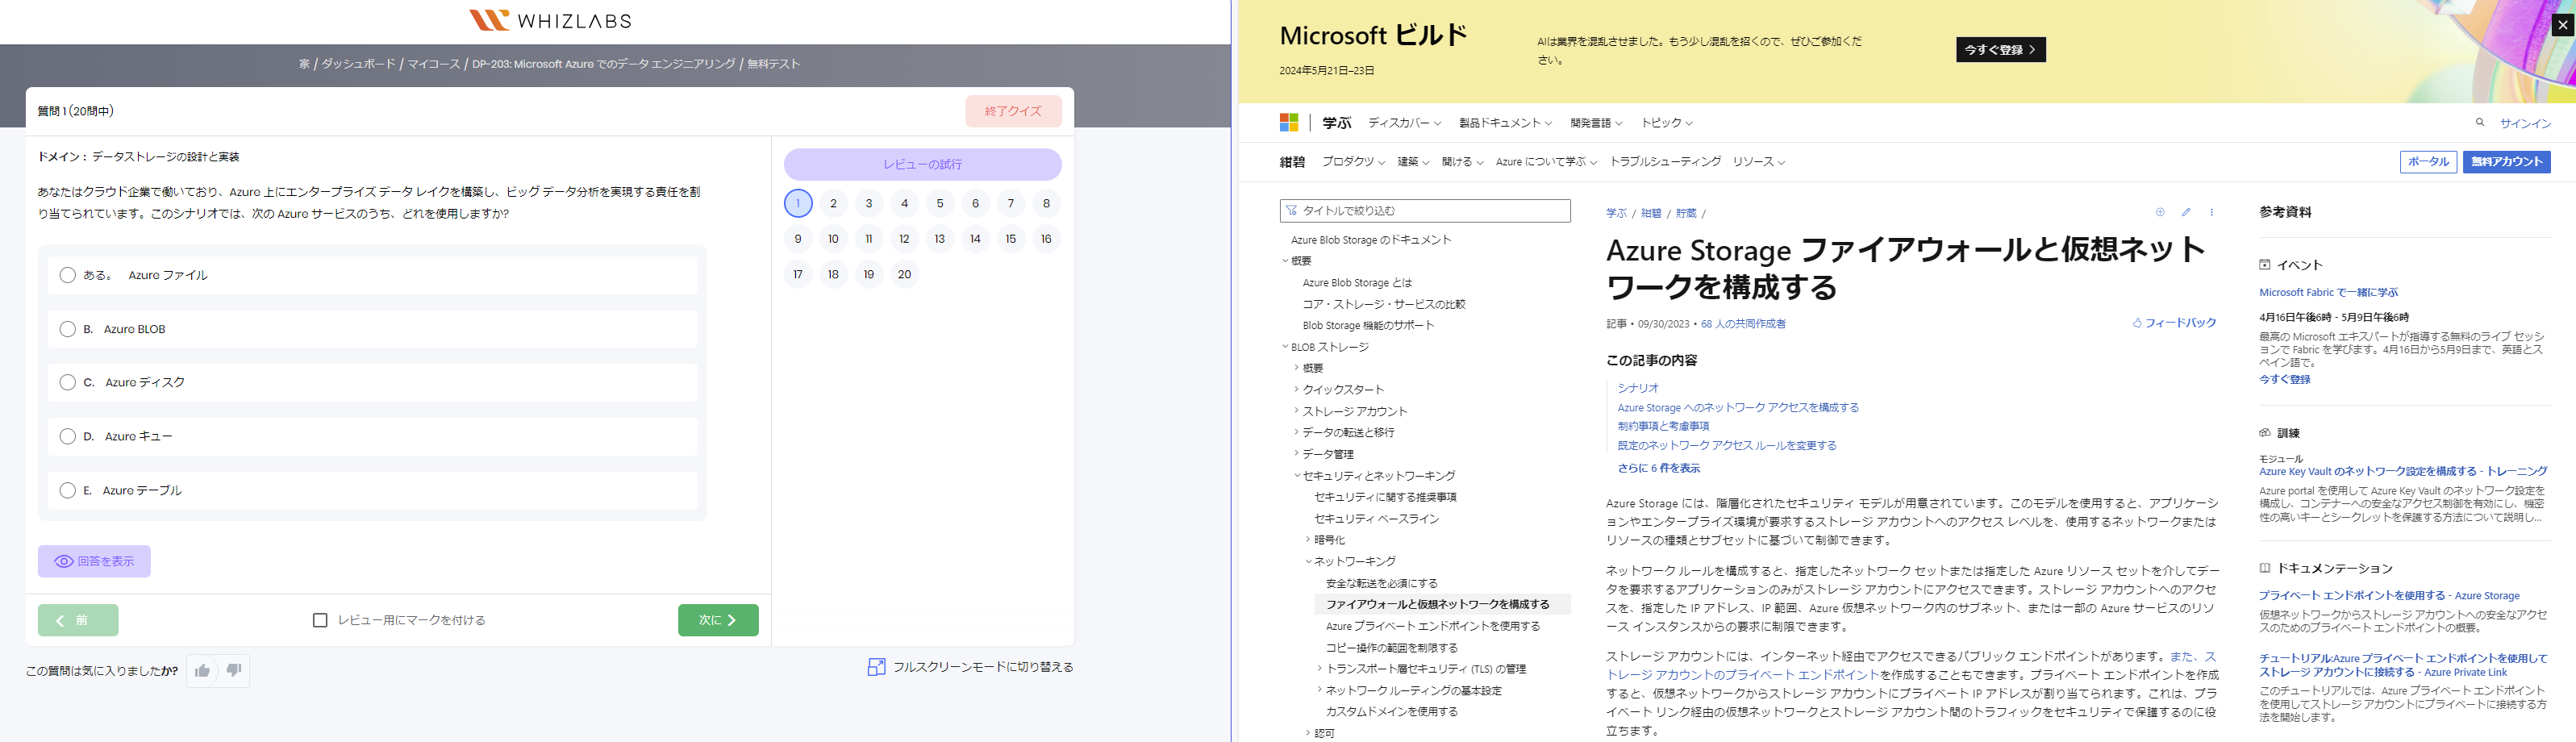Show the answer with 回答を表示
This screenshot has height=742, width=2576.
pos(94,561)
